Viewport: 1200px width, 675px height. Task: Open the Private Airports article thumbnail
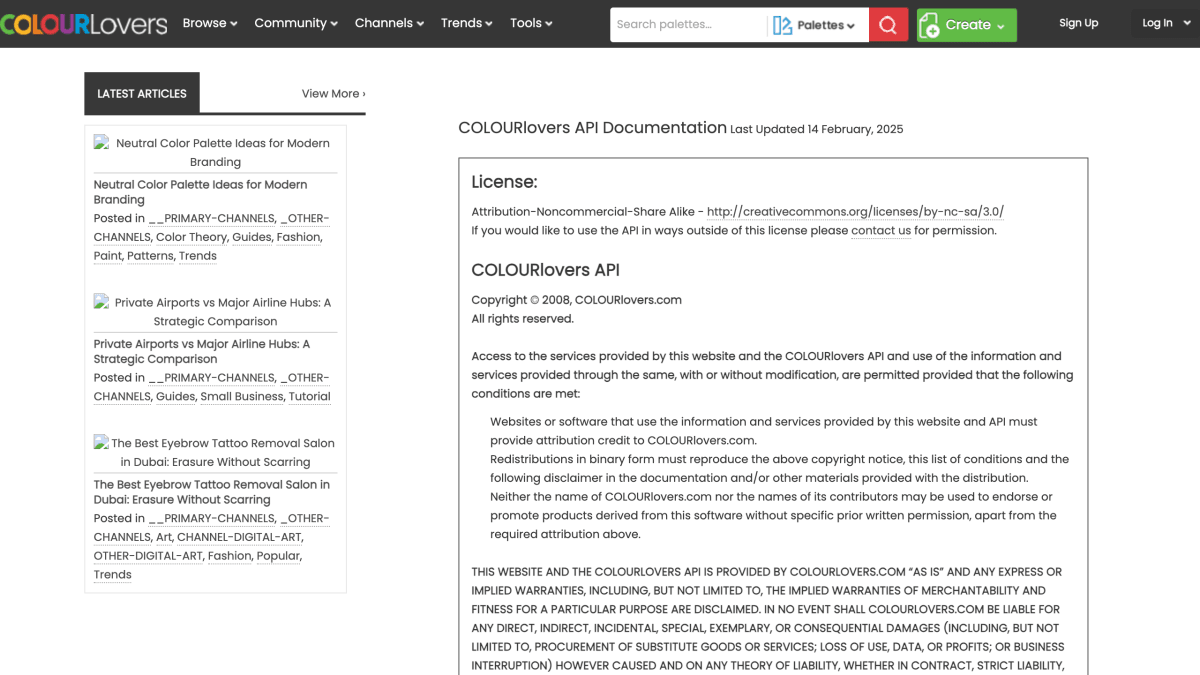pyautogui.click(x=215, y=312)
